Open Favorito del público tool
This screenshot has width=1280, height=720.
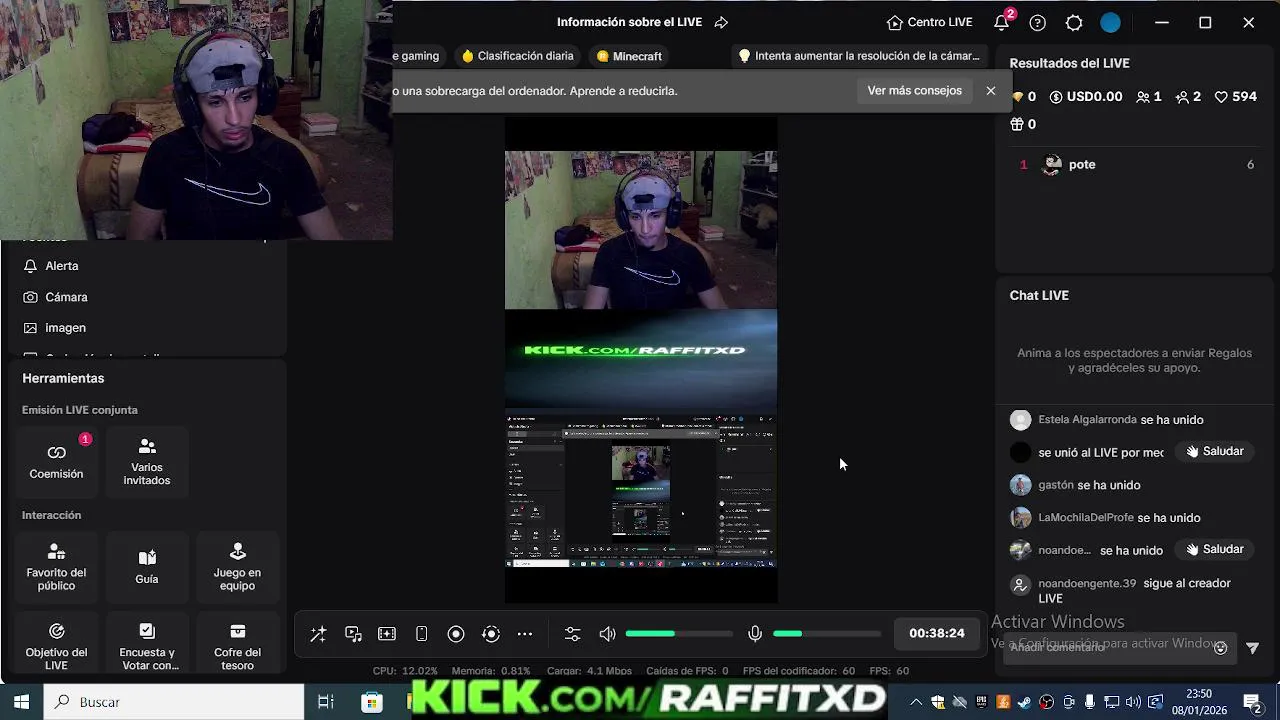(x=56, y=566)
